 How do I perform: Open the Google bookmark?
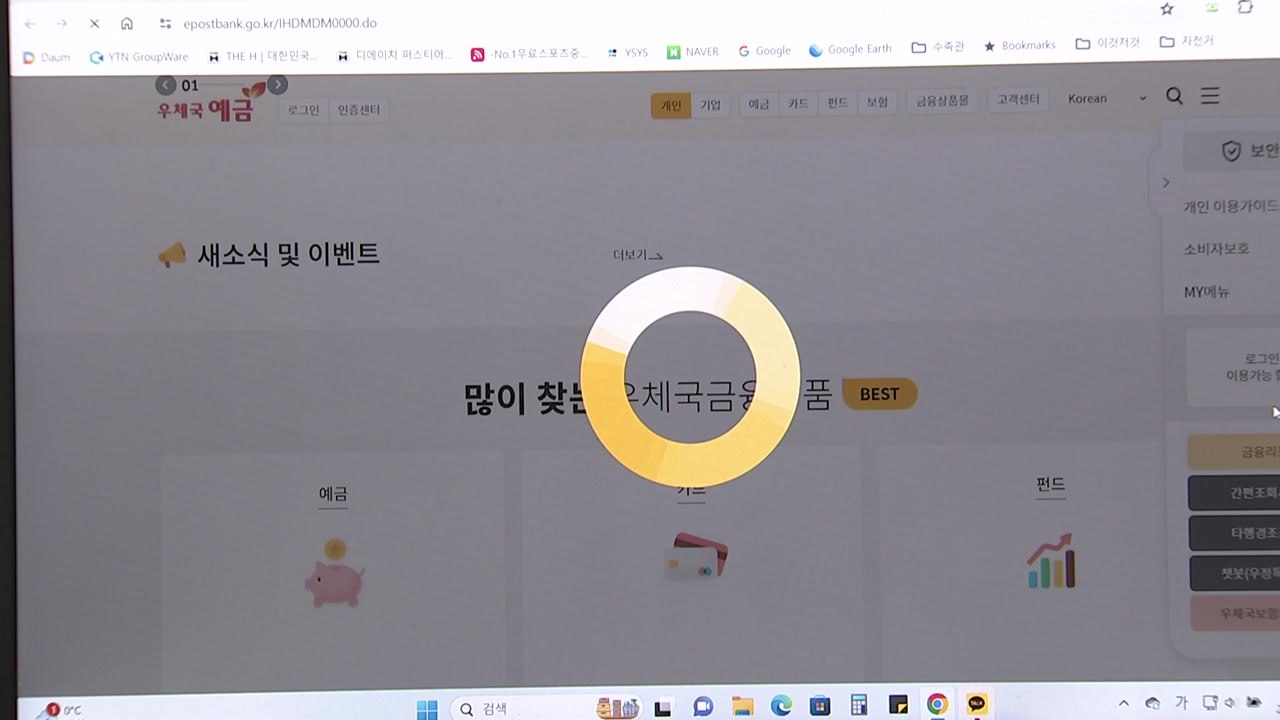[x=764, y=51]
